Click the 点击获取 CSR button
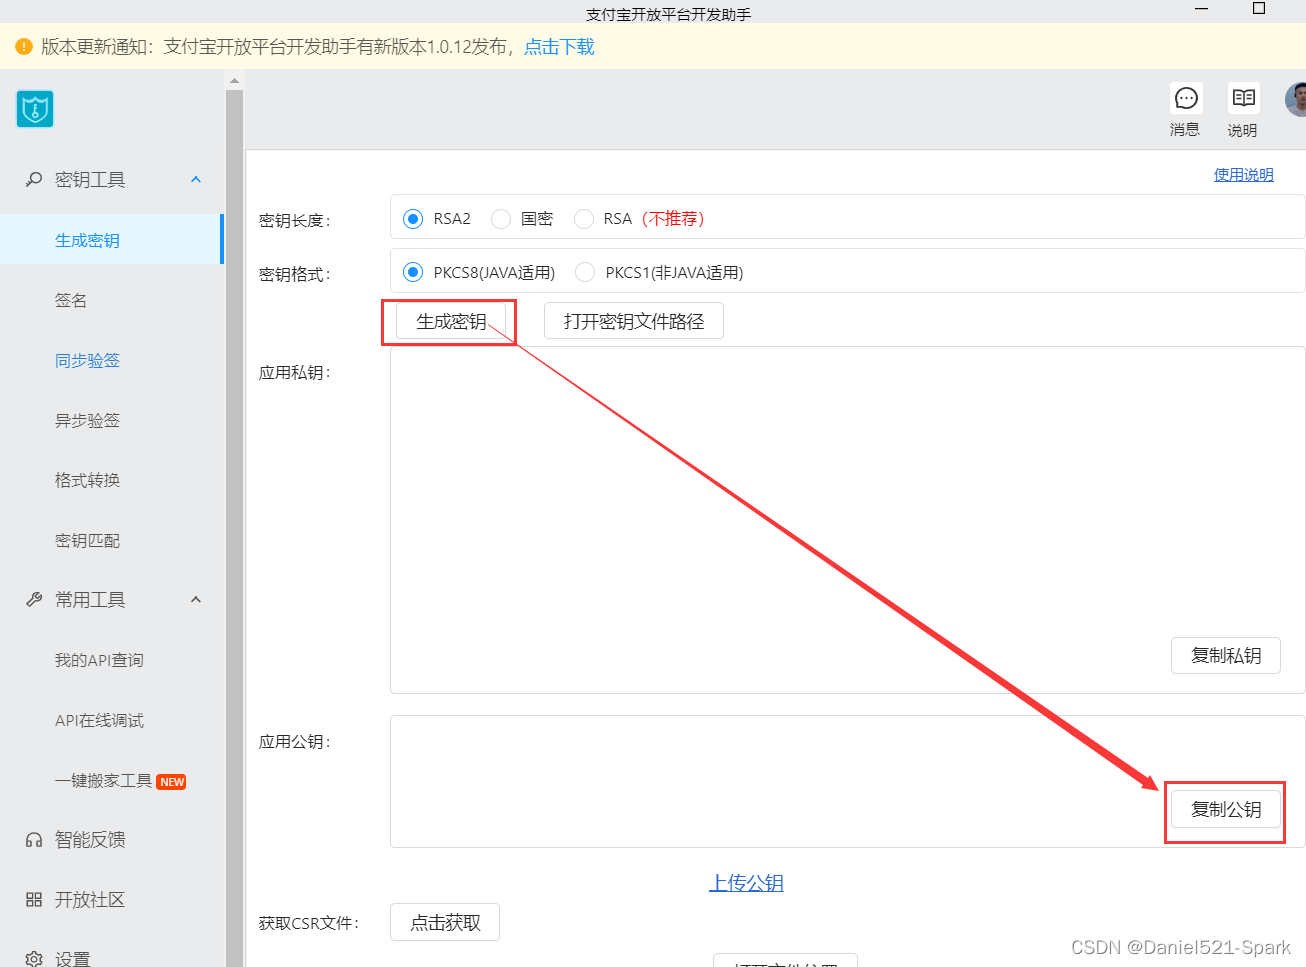The height and width of the screenshot is (967, 1306). click(445, 923)
